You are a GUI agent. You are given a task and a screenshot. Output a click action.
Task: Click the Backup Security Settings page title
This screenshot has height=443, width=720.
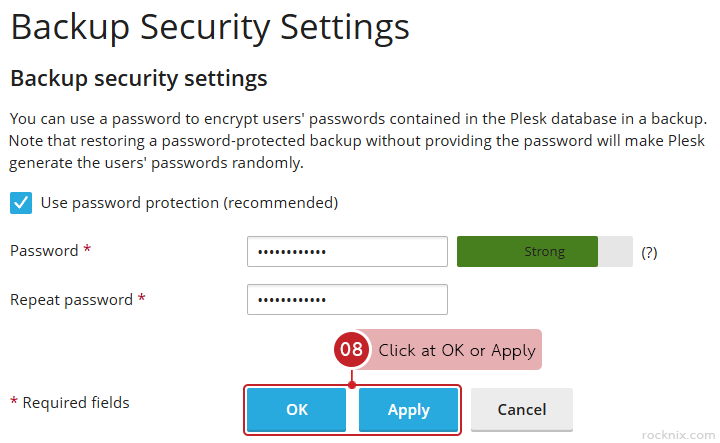coord(210,27)
